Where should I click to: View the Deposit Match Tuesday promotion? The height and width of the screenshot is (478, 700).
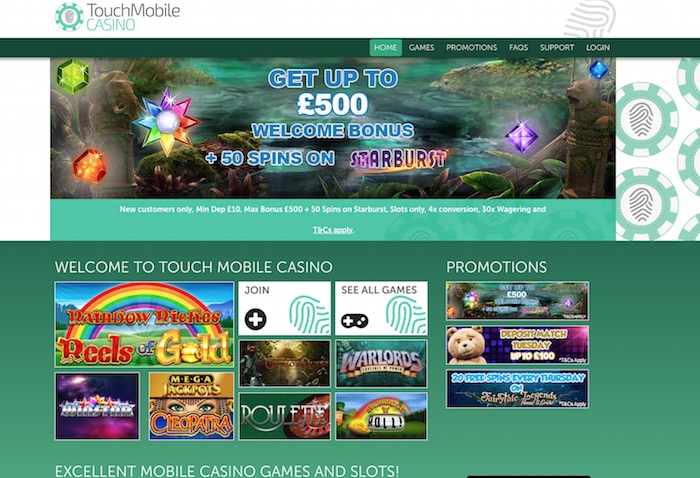pos(517,345)
